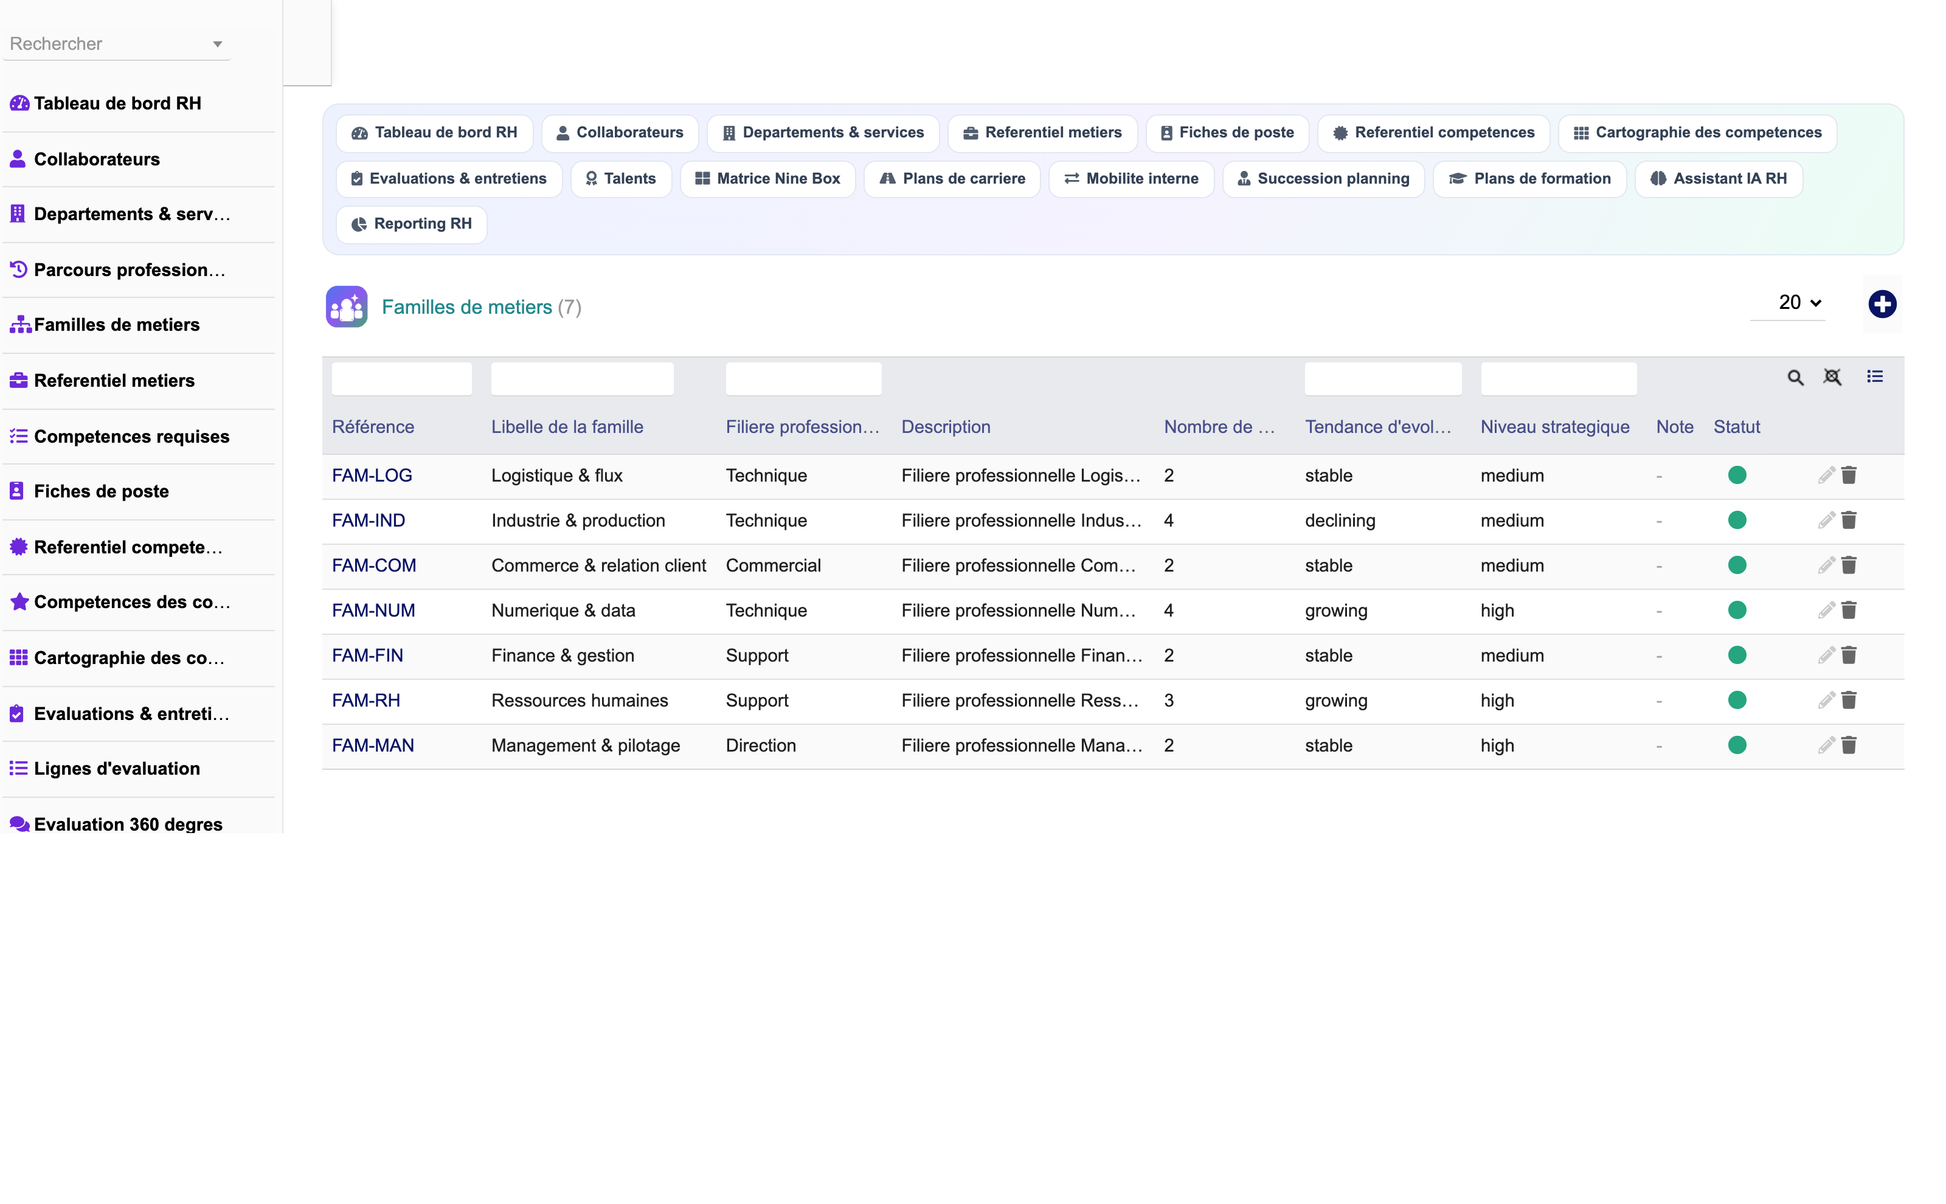1946x1204 pixels.
Task: Edit the FAM-MAN row with pencil icon
Action: pos(1826,745)
